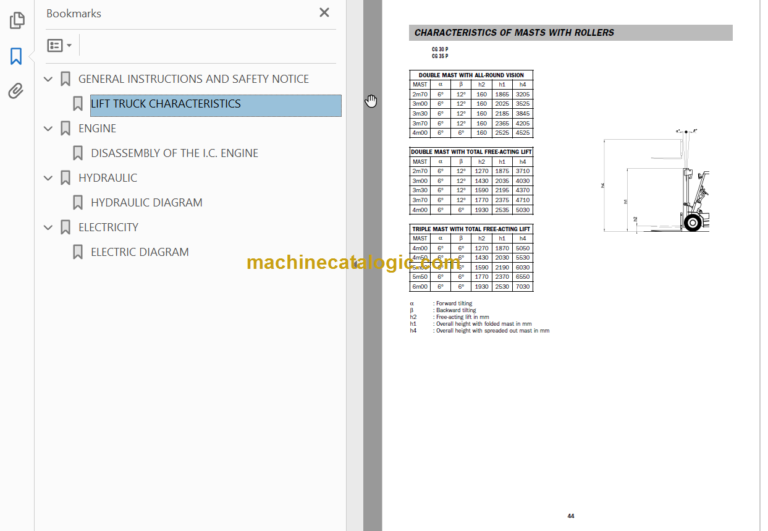Click 'Overall height with folded mast' legend

pyautogui.click(x=484, y=324)
